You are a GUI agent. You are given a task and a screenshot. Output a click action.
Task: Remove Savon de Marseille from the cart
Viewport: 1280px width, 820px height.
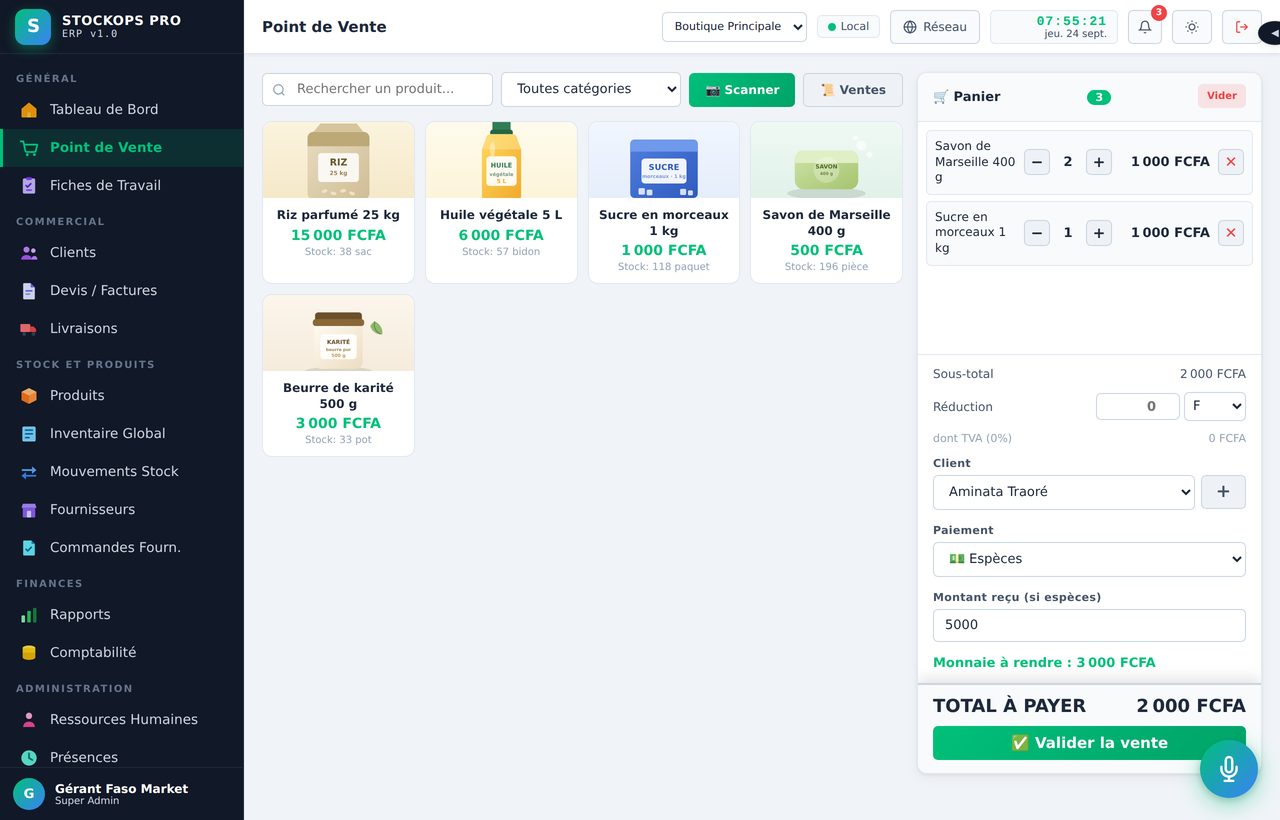[1231, 162]
